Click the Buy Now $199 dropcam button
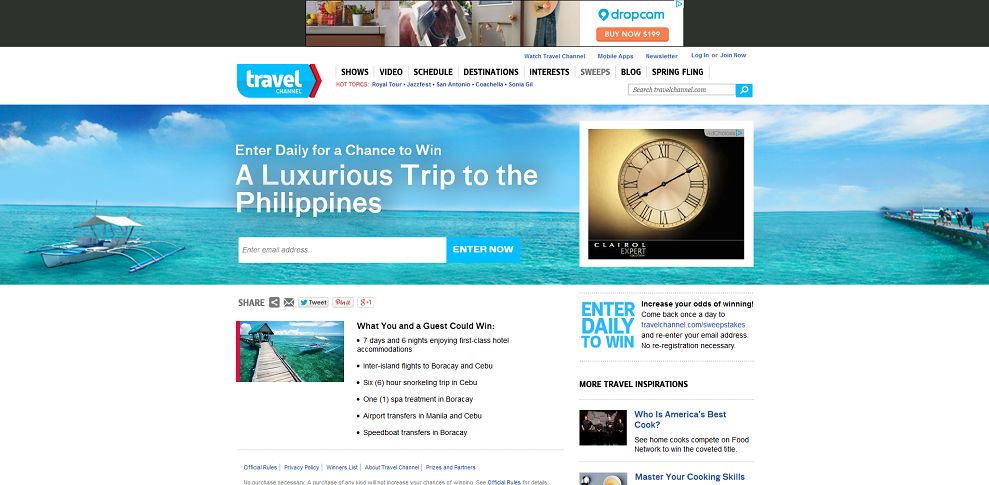The height and width of the screenshot is (485, 989). [x=632, y=34]
